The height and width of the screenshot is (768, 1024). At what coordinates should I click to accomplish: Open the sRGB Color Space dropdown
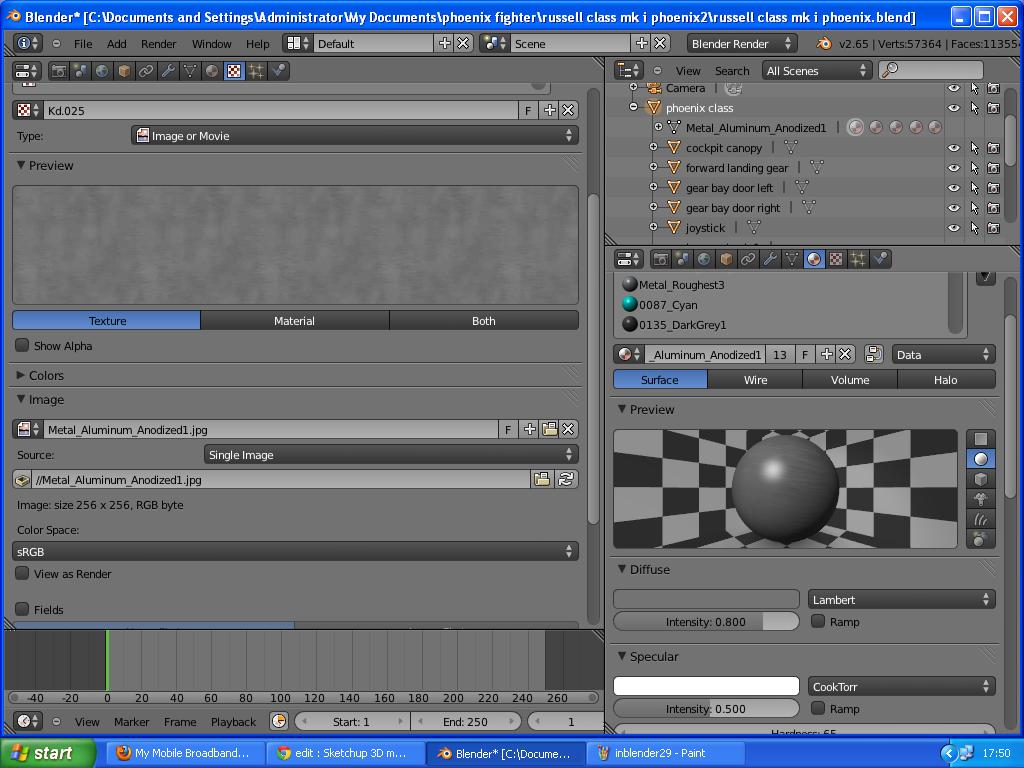tap(295, 549)
